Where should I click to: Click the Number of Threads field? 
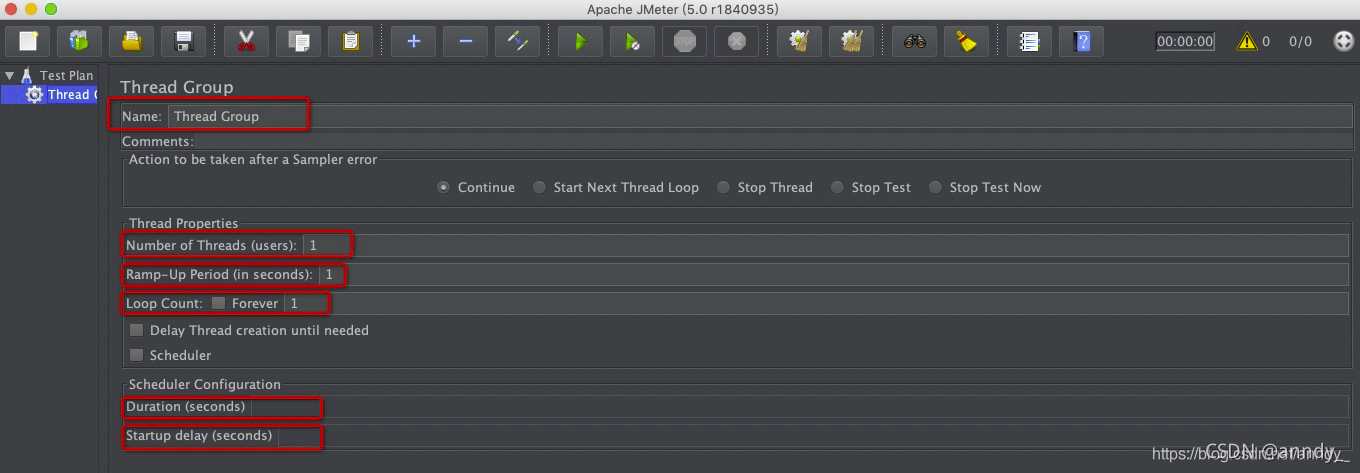[x=825, y=245]
